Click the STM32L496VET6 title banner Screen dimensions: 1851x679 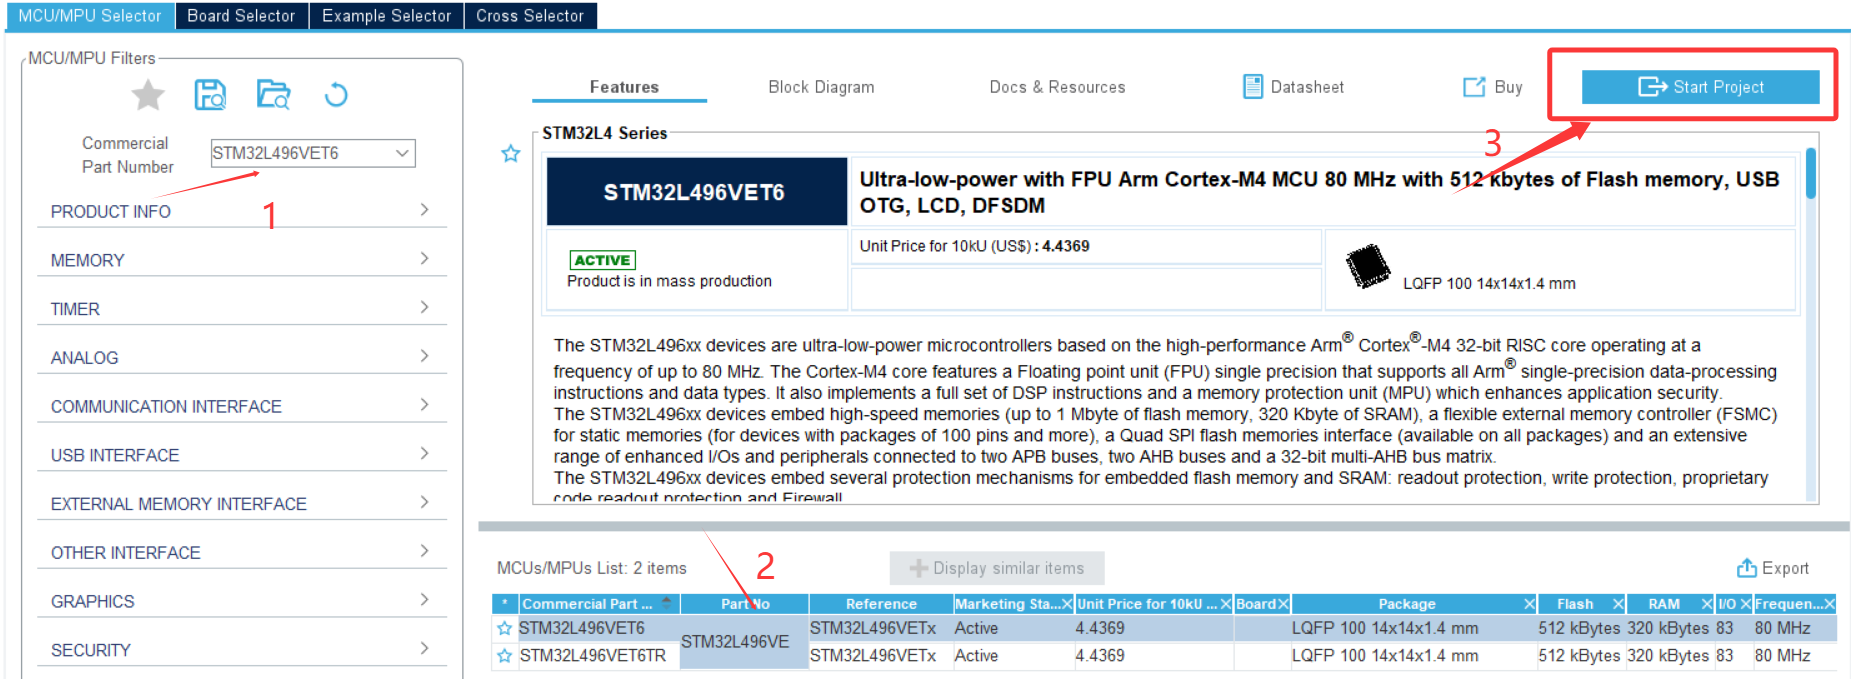click(x=696, y=192)
